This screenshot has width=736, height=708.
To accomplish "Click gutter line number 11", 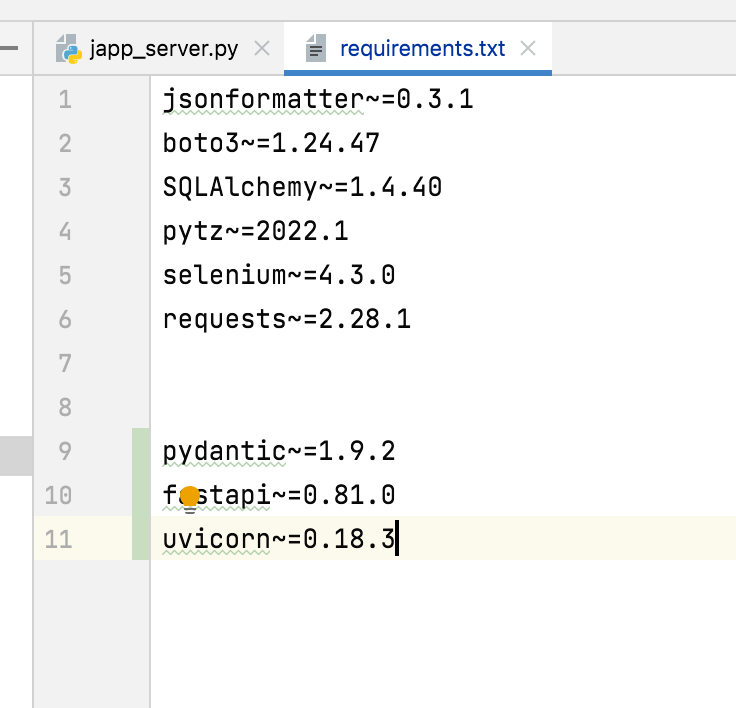I will (x=58, y=539).
